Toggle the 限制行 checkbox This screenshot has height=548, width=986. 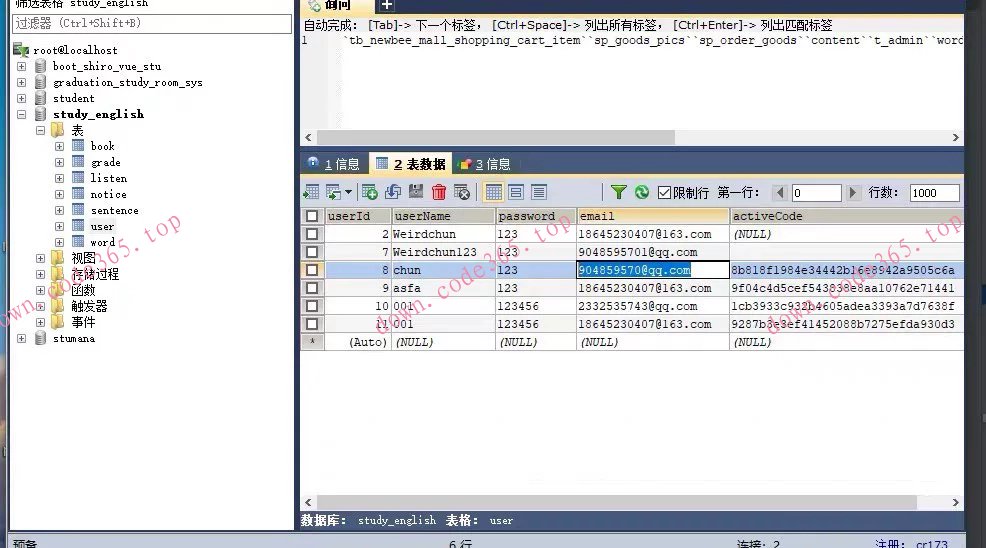click(x=665, y=192)
